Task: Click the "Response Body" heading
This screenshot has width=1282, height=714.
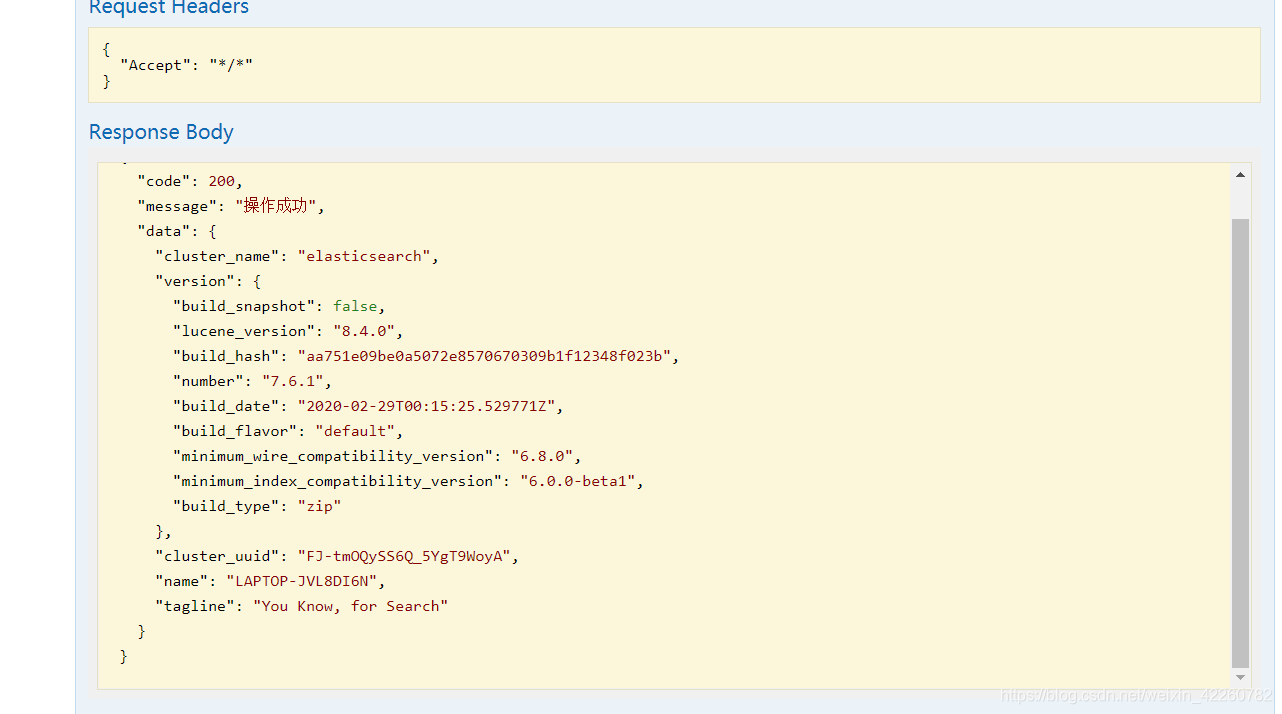Action: coord(161,132)
